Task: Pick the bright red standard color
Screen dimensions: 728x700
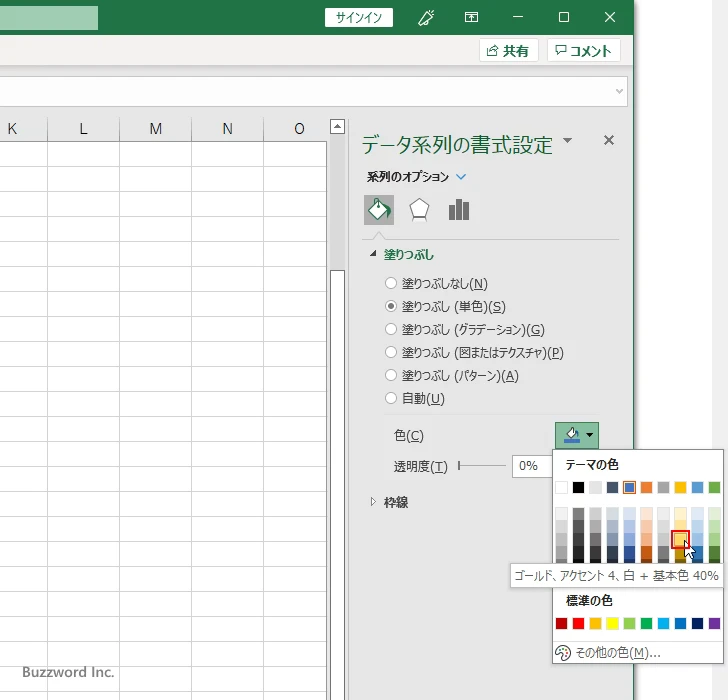Action: [578, 623]
